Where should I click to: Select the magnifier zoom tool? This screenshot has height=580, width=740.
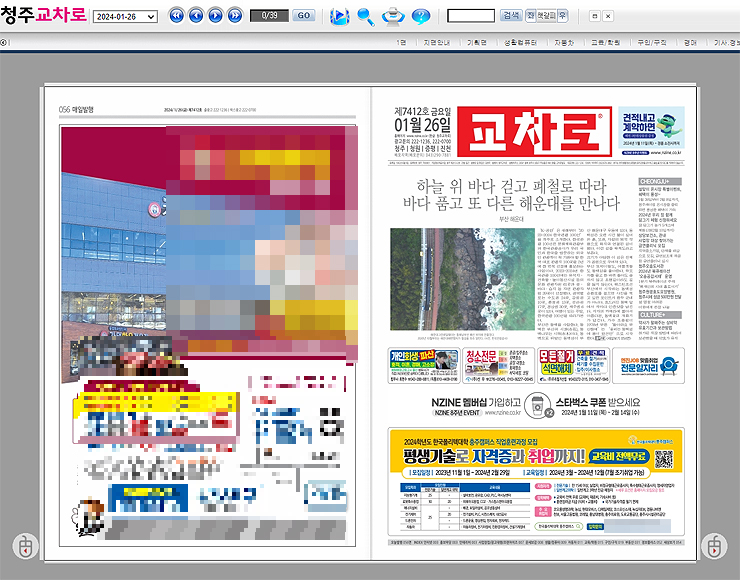click(x=366, y=17)
